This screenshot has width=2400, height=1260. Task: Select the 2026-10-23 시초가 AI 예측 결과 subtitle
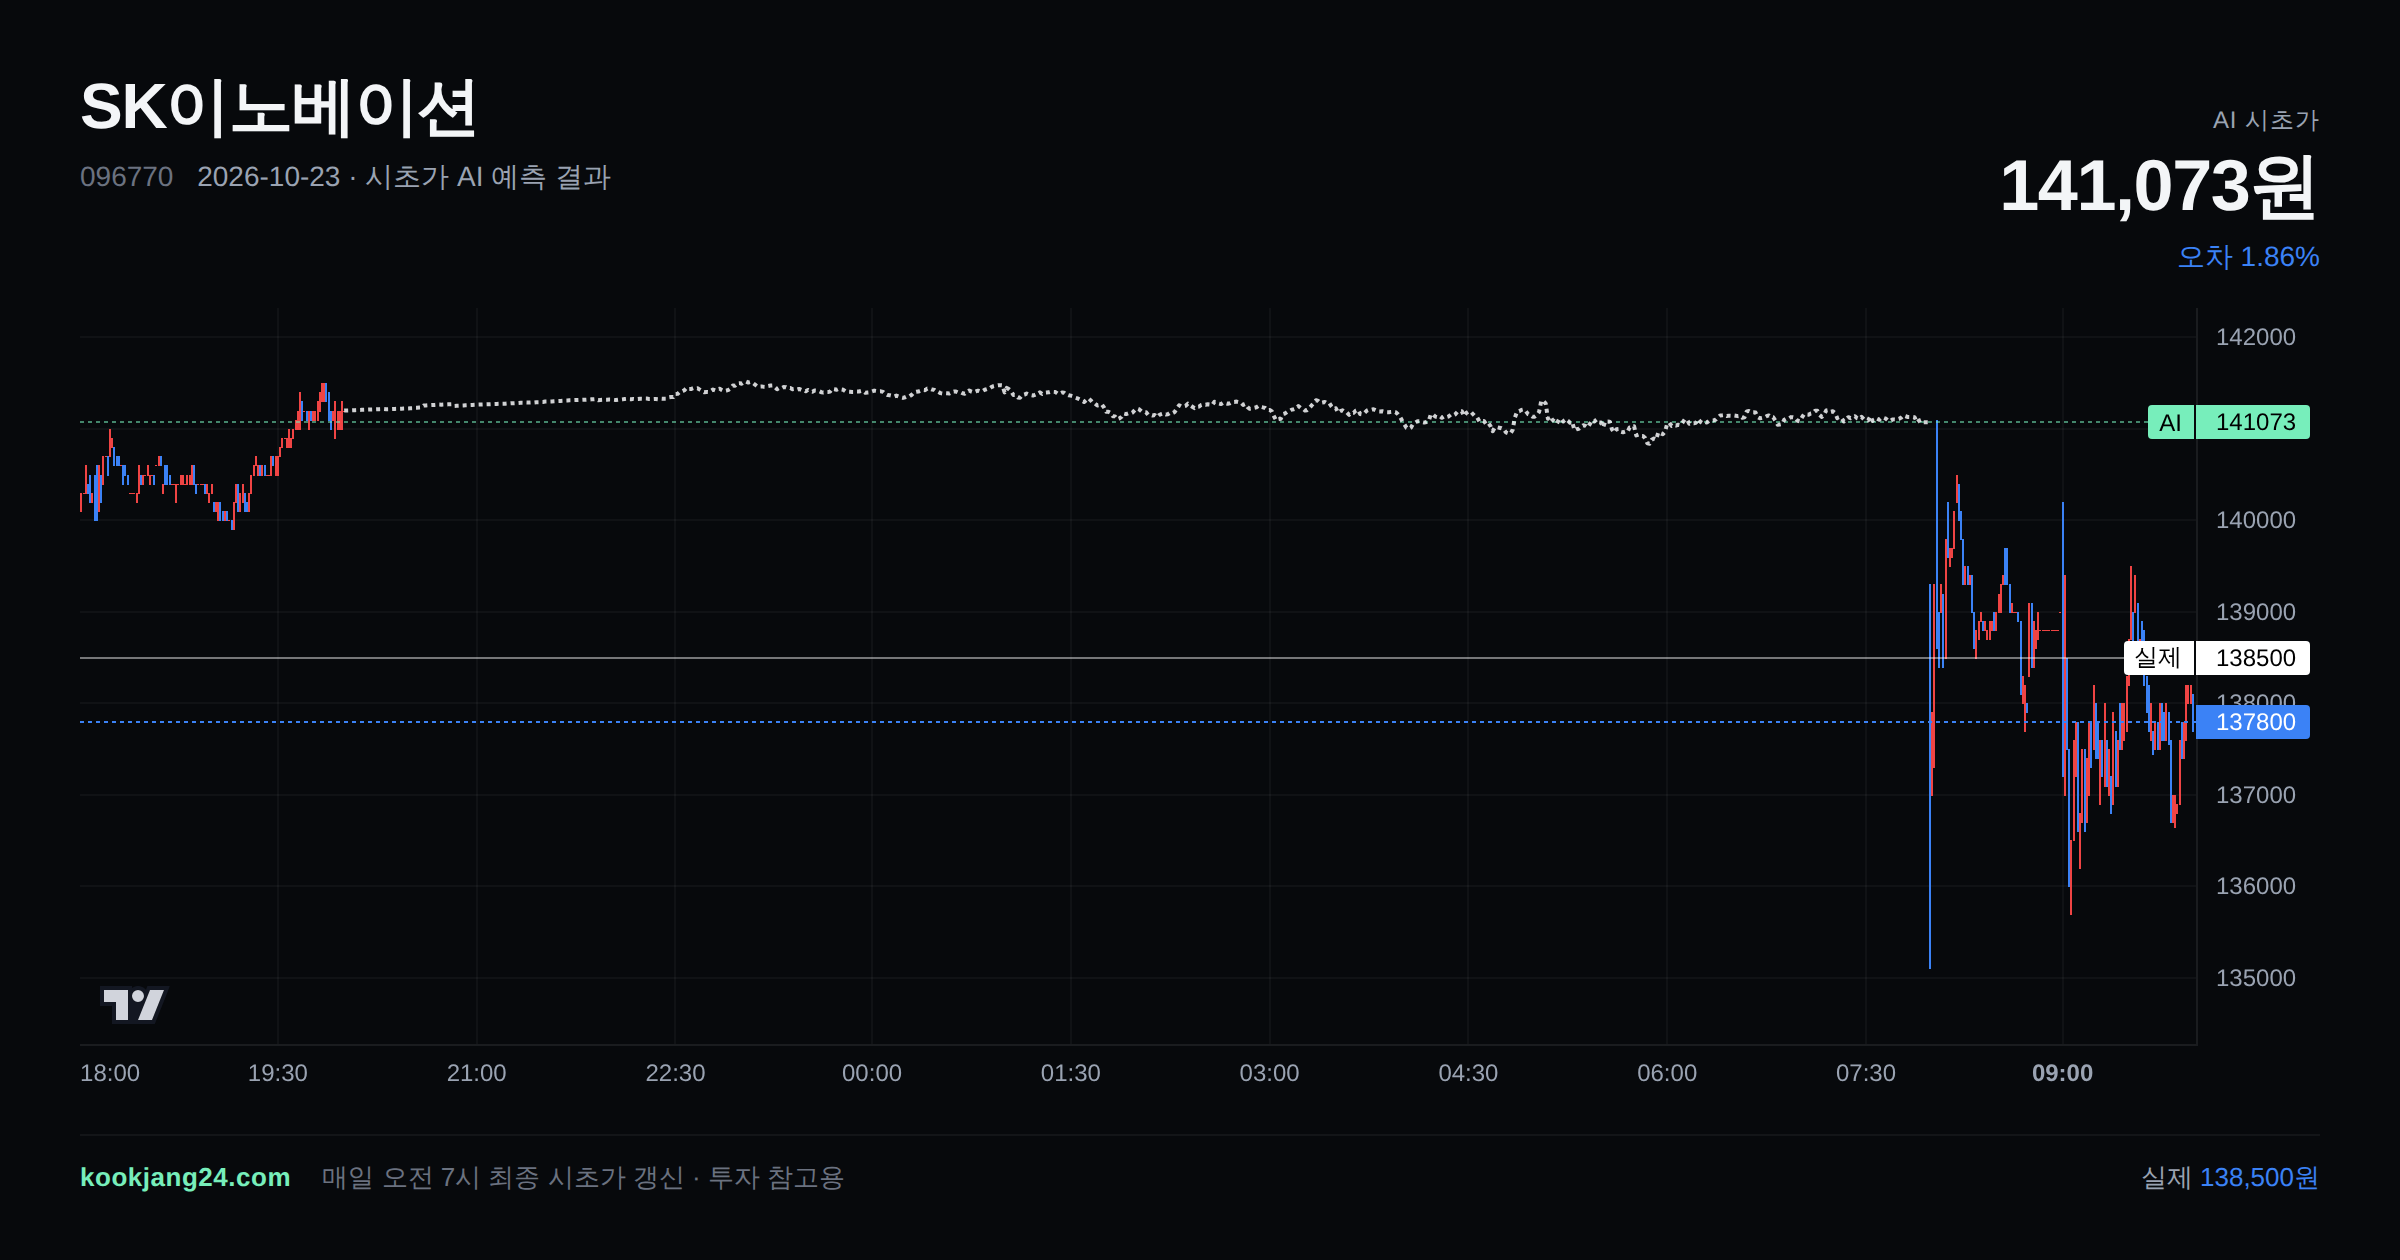tap(403, 177)
